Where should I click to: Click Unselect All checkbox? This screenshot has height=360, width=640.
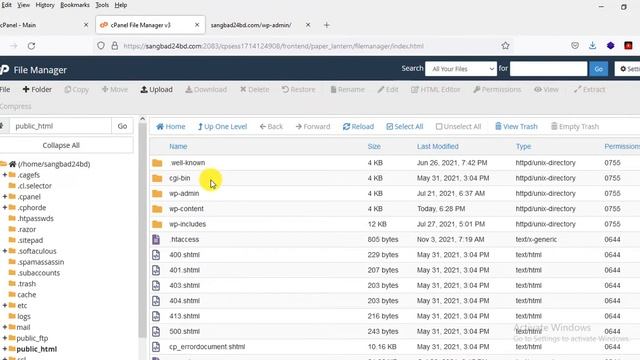click(458, 127)
